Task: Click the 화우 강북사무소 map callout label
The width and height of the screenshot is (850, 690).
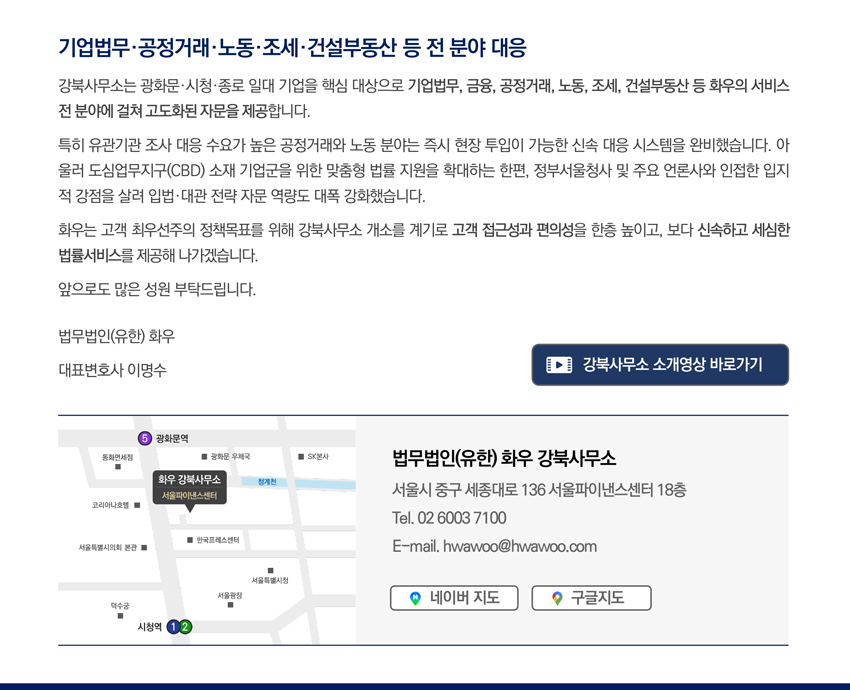Action: tap(189, 487)
